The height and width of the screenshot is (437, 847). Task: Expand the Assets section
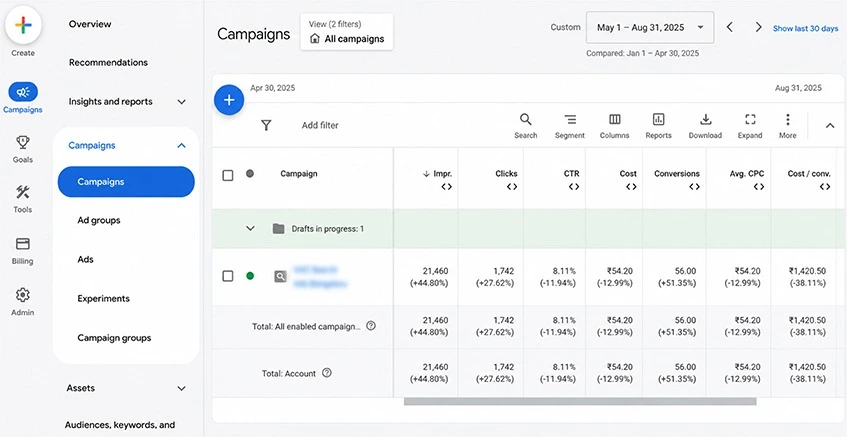tap(127, 388)
